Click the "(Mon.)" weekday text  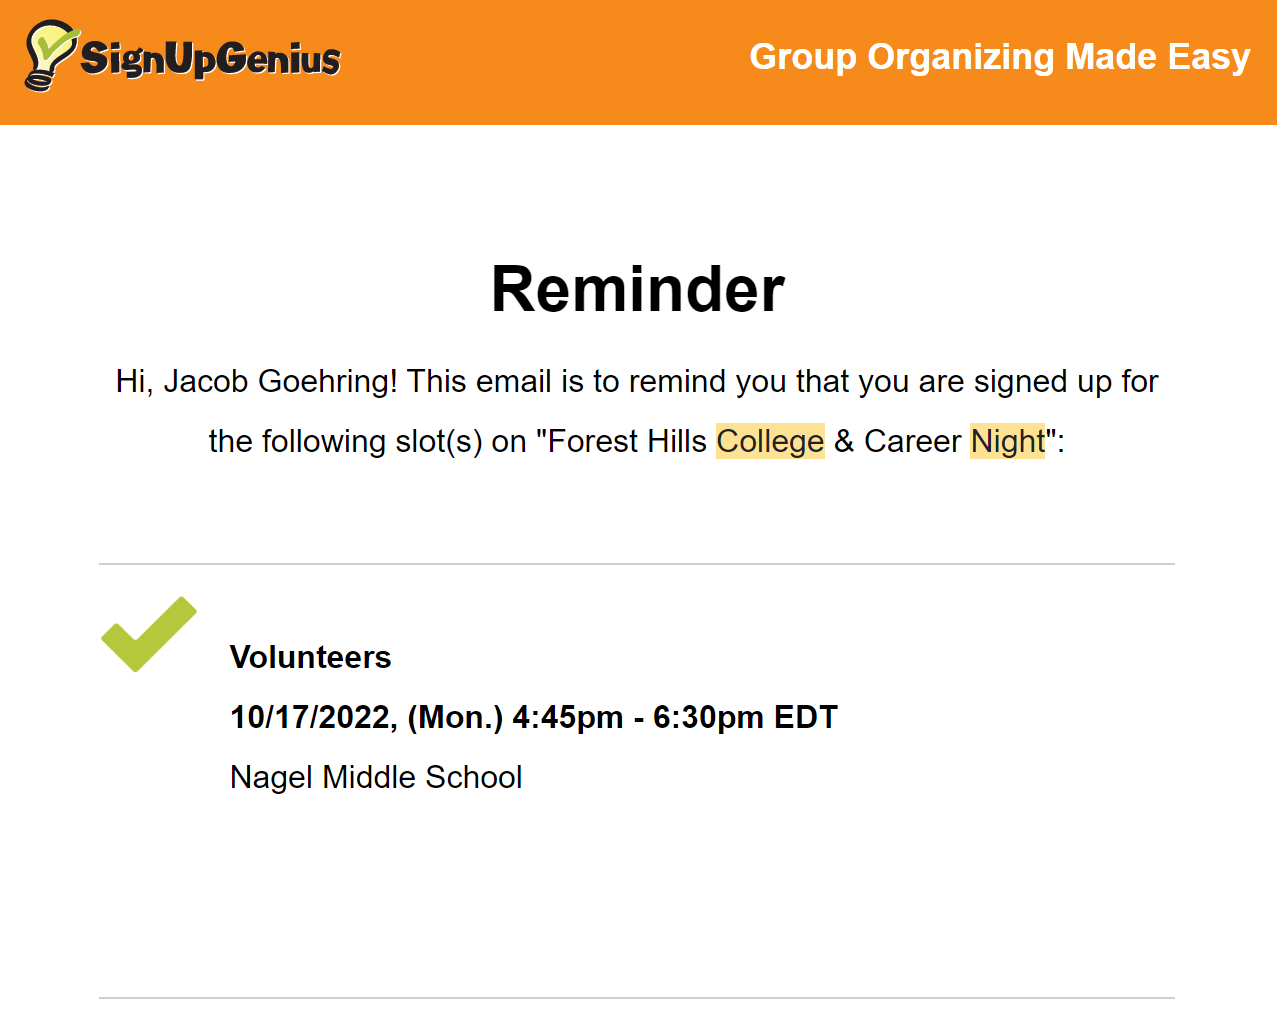pyautogui.click(x=455, y=717)
